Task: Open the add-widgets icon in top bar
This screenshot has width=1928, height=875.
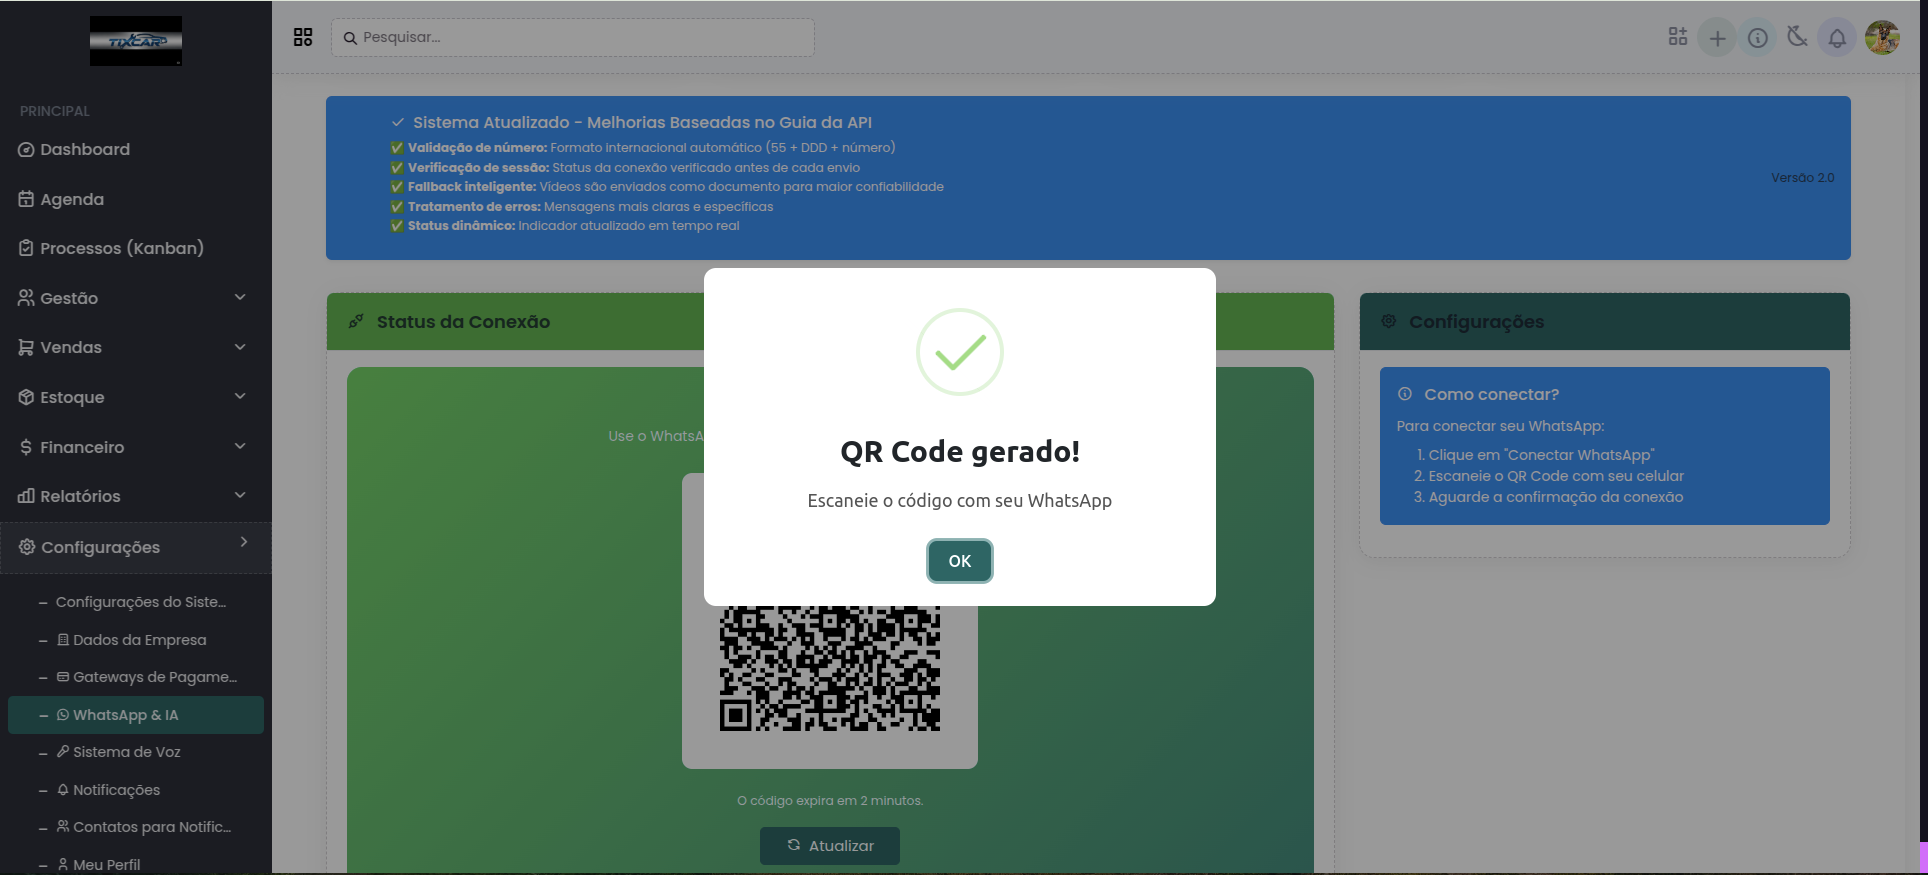Action: (1677, 37)
